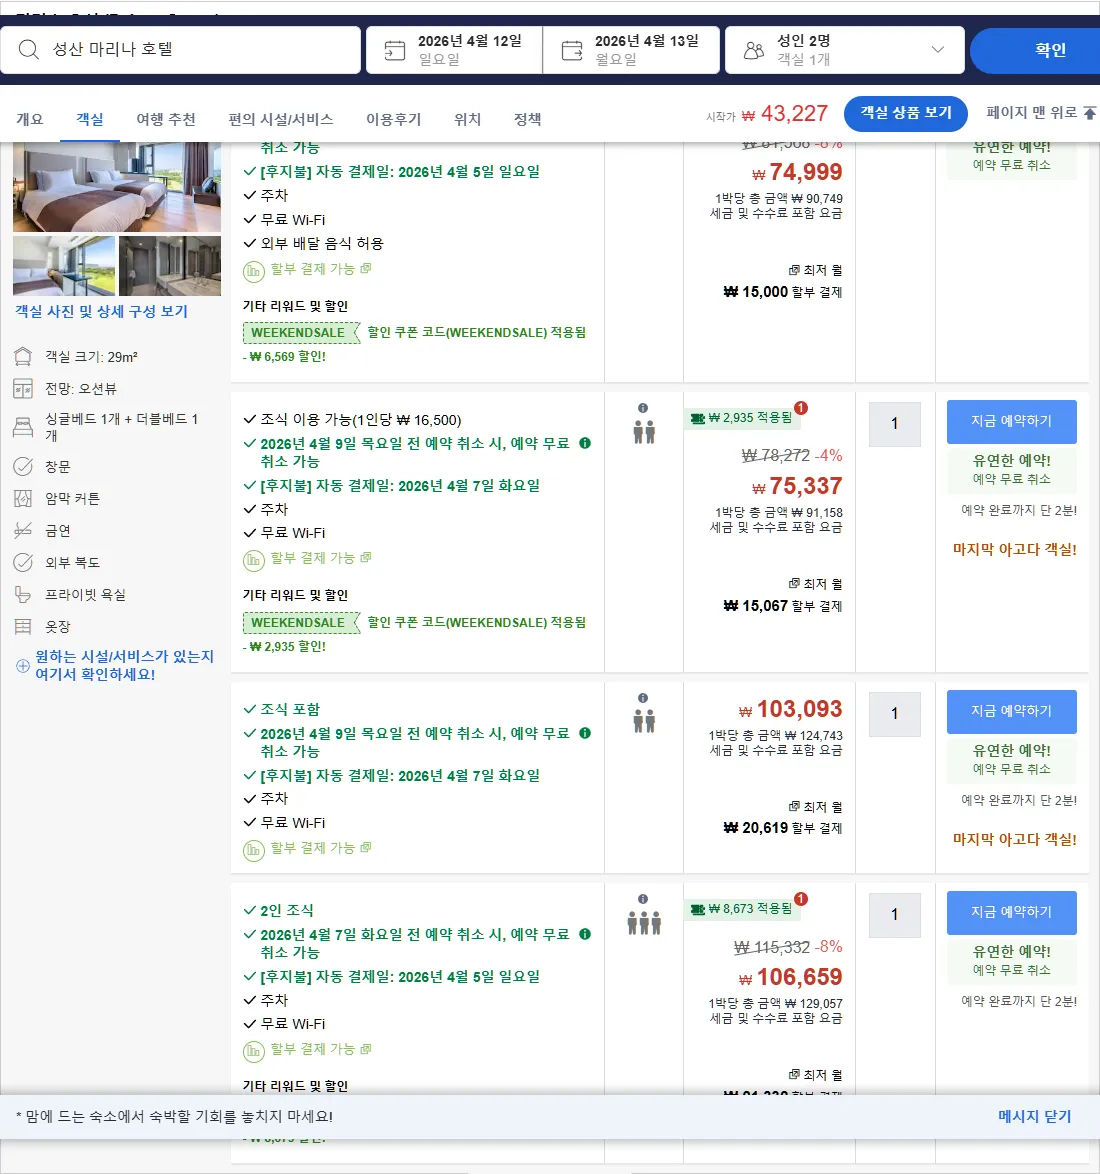Click the installment icon in the ₩74,999 offer
Screen dimensions: 1100x1174
[x=254, y=271]
